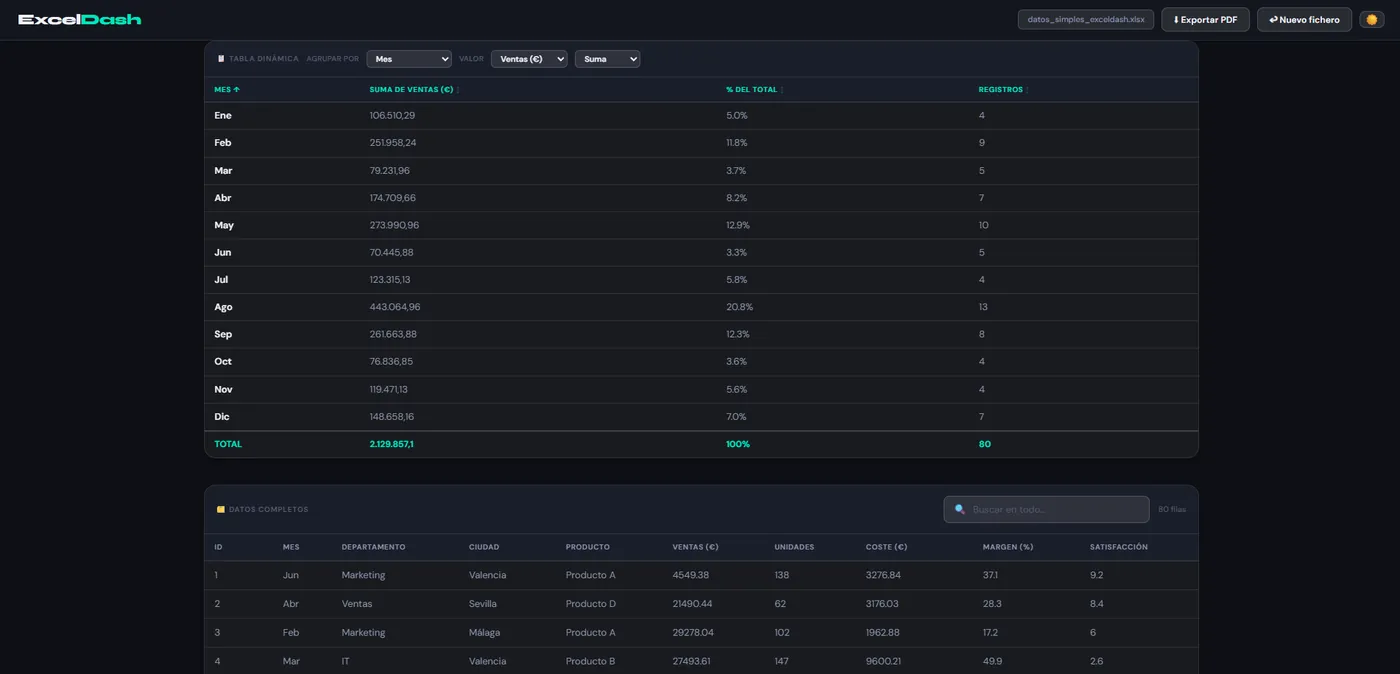Image resolution: width=1400 pixels, height=674 pixels.
Task: Click the Unidades column header
Action: 794,547
